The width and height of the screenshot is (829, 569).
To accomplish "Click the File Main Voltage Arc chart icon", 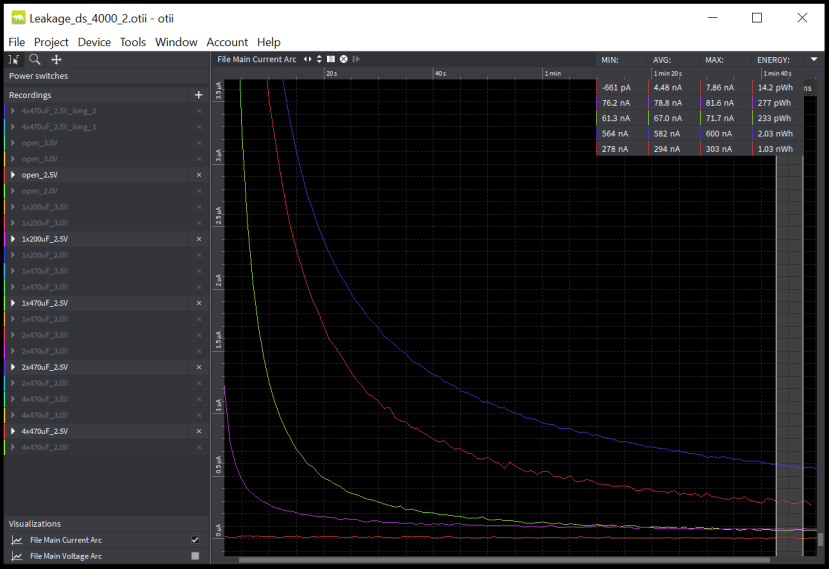I will coord(17,556).
